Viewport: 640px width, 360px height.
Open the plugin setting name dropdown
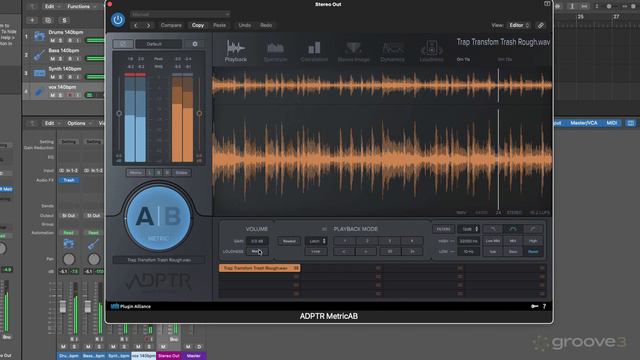point(180,14)
